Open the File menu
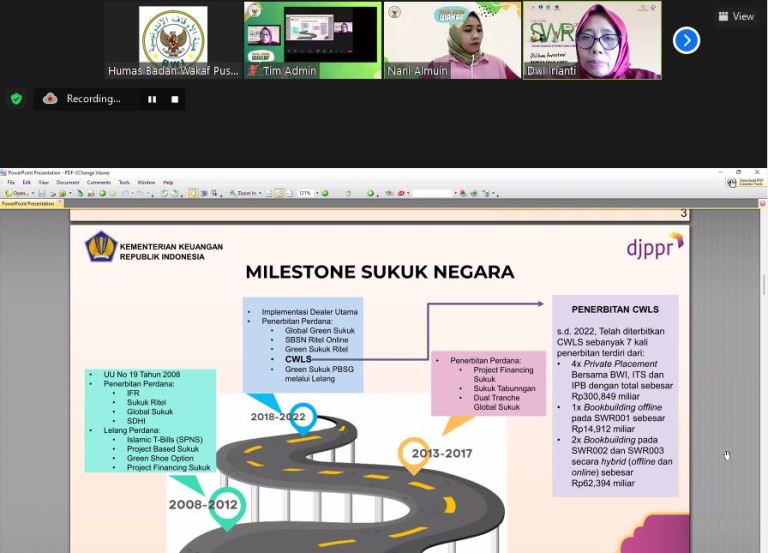Image resolution: width=768 pixels, height=553 pixels. (12, 182)
